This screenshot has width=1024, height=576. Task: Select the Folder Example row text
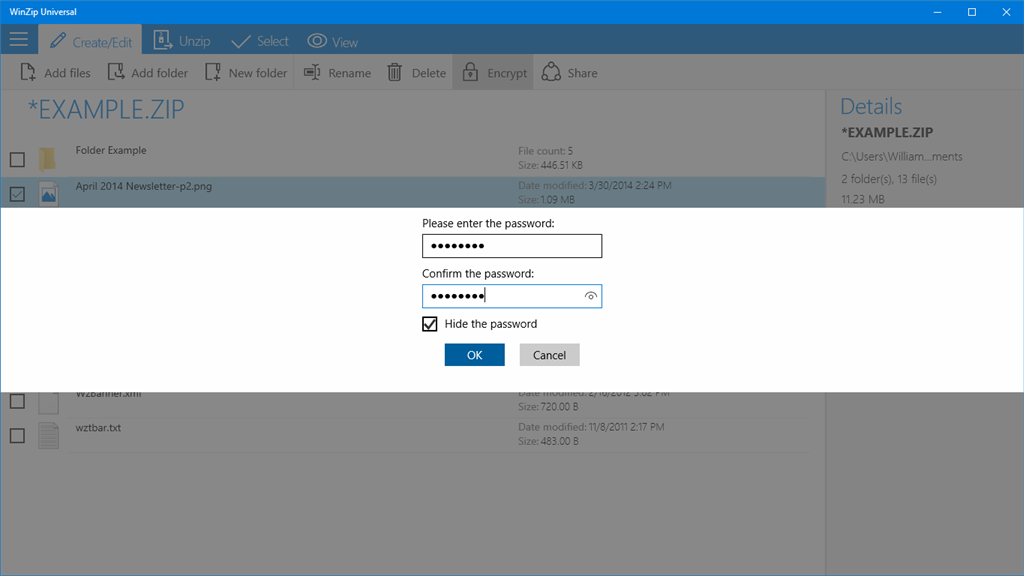111,150
